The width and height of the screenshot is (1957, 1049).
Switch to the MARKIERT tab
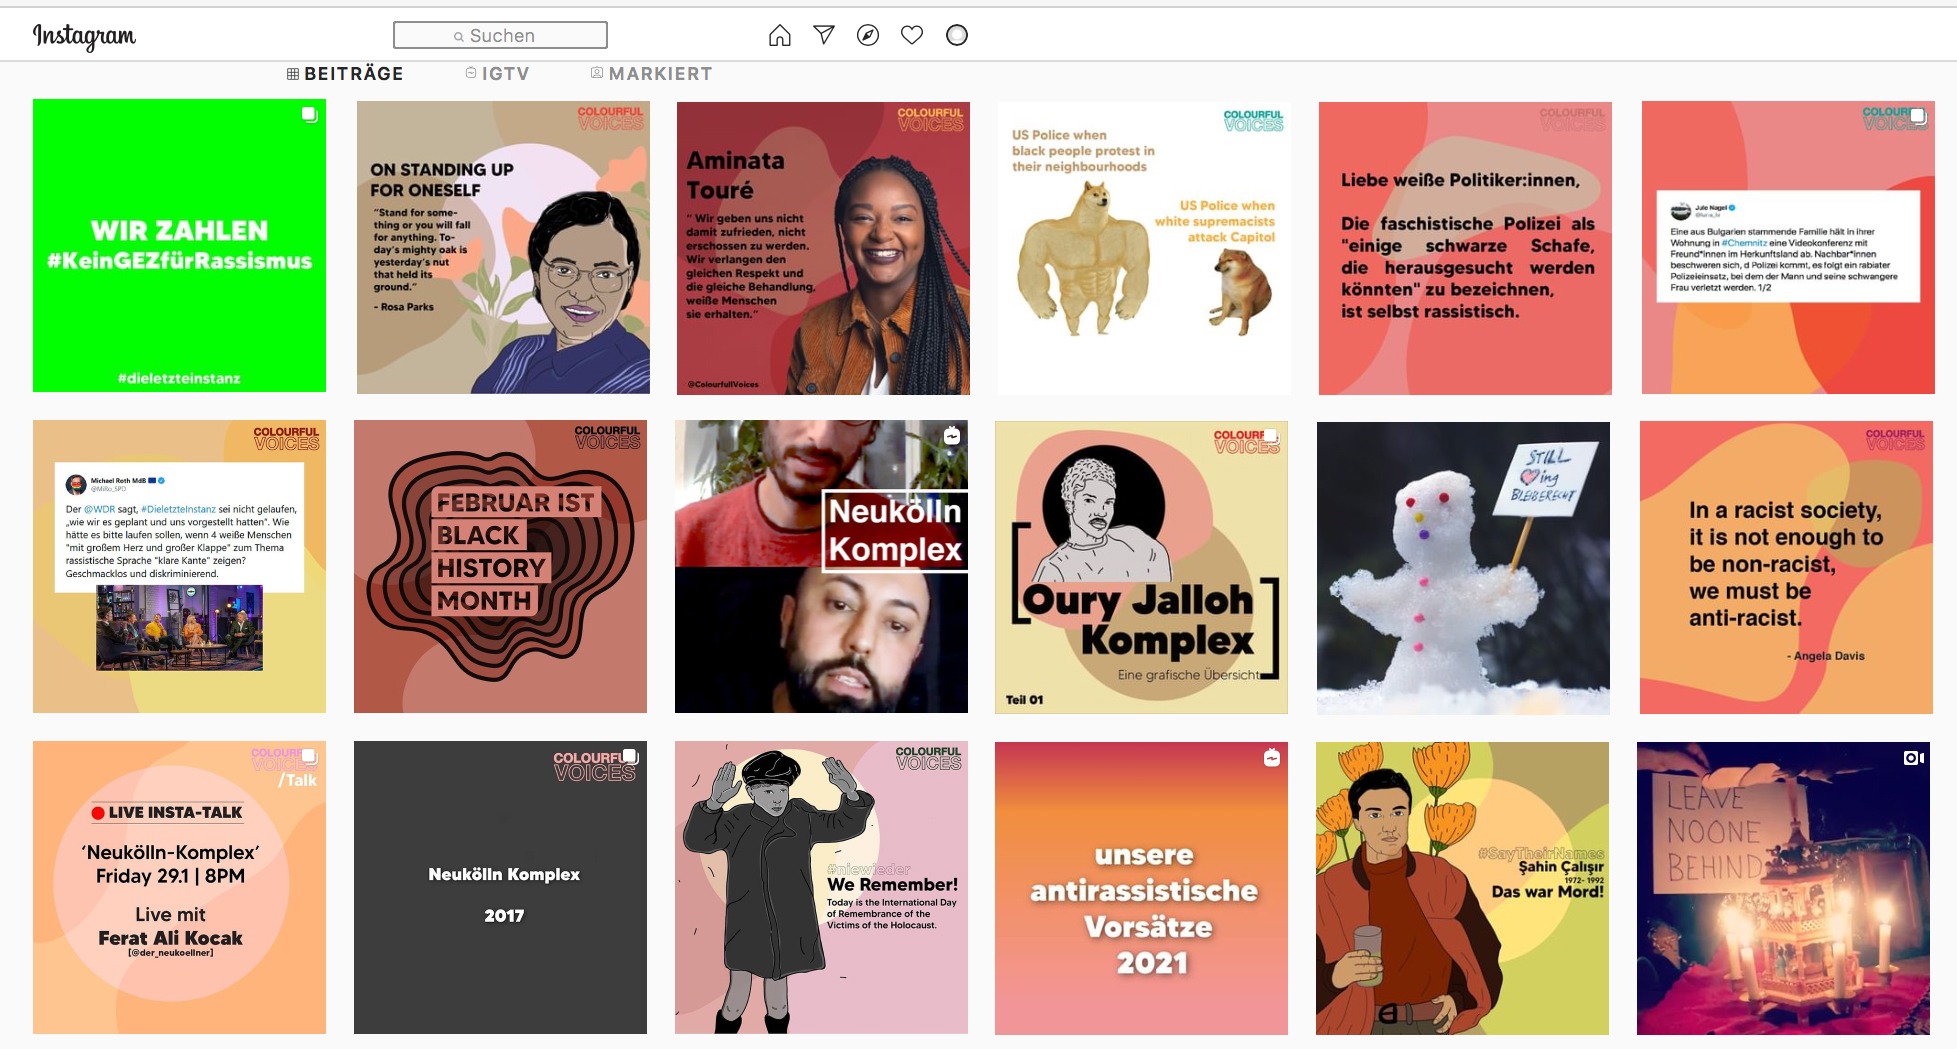pos(651,74)
